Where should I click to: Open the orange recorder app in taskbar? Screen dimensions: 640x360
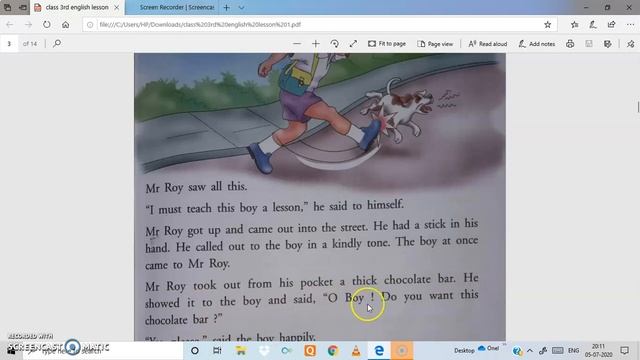pos(402,351)
